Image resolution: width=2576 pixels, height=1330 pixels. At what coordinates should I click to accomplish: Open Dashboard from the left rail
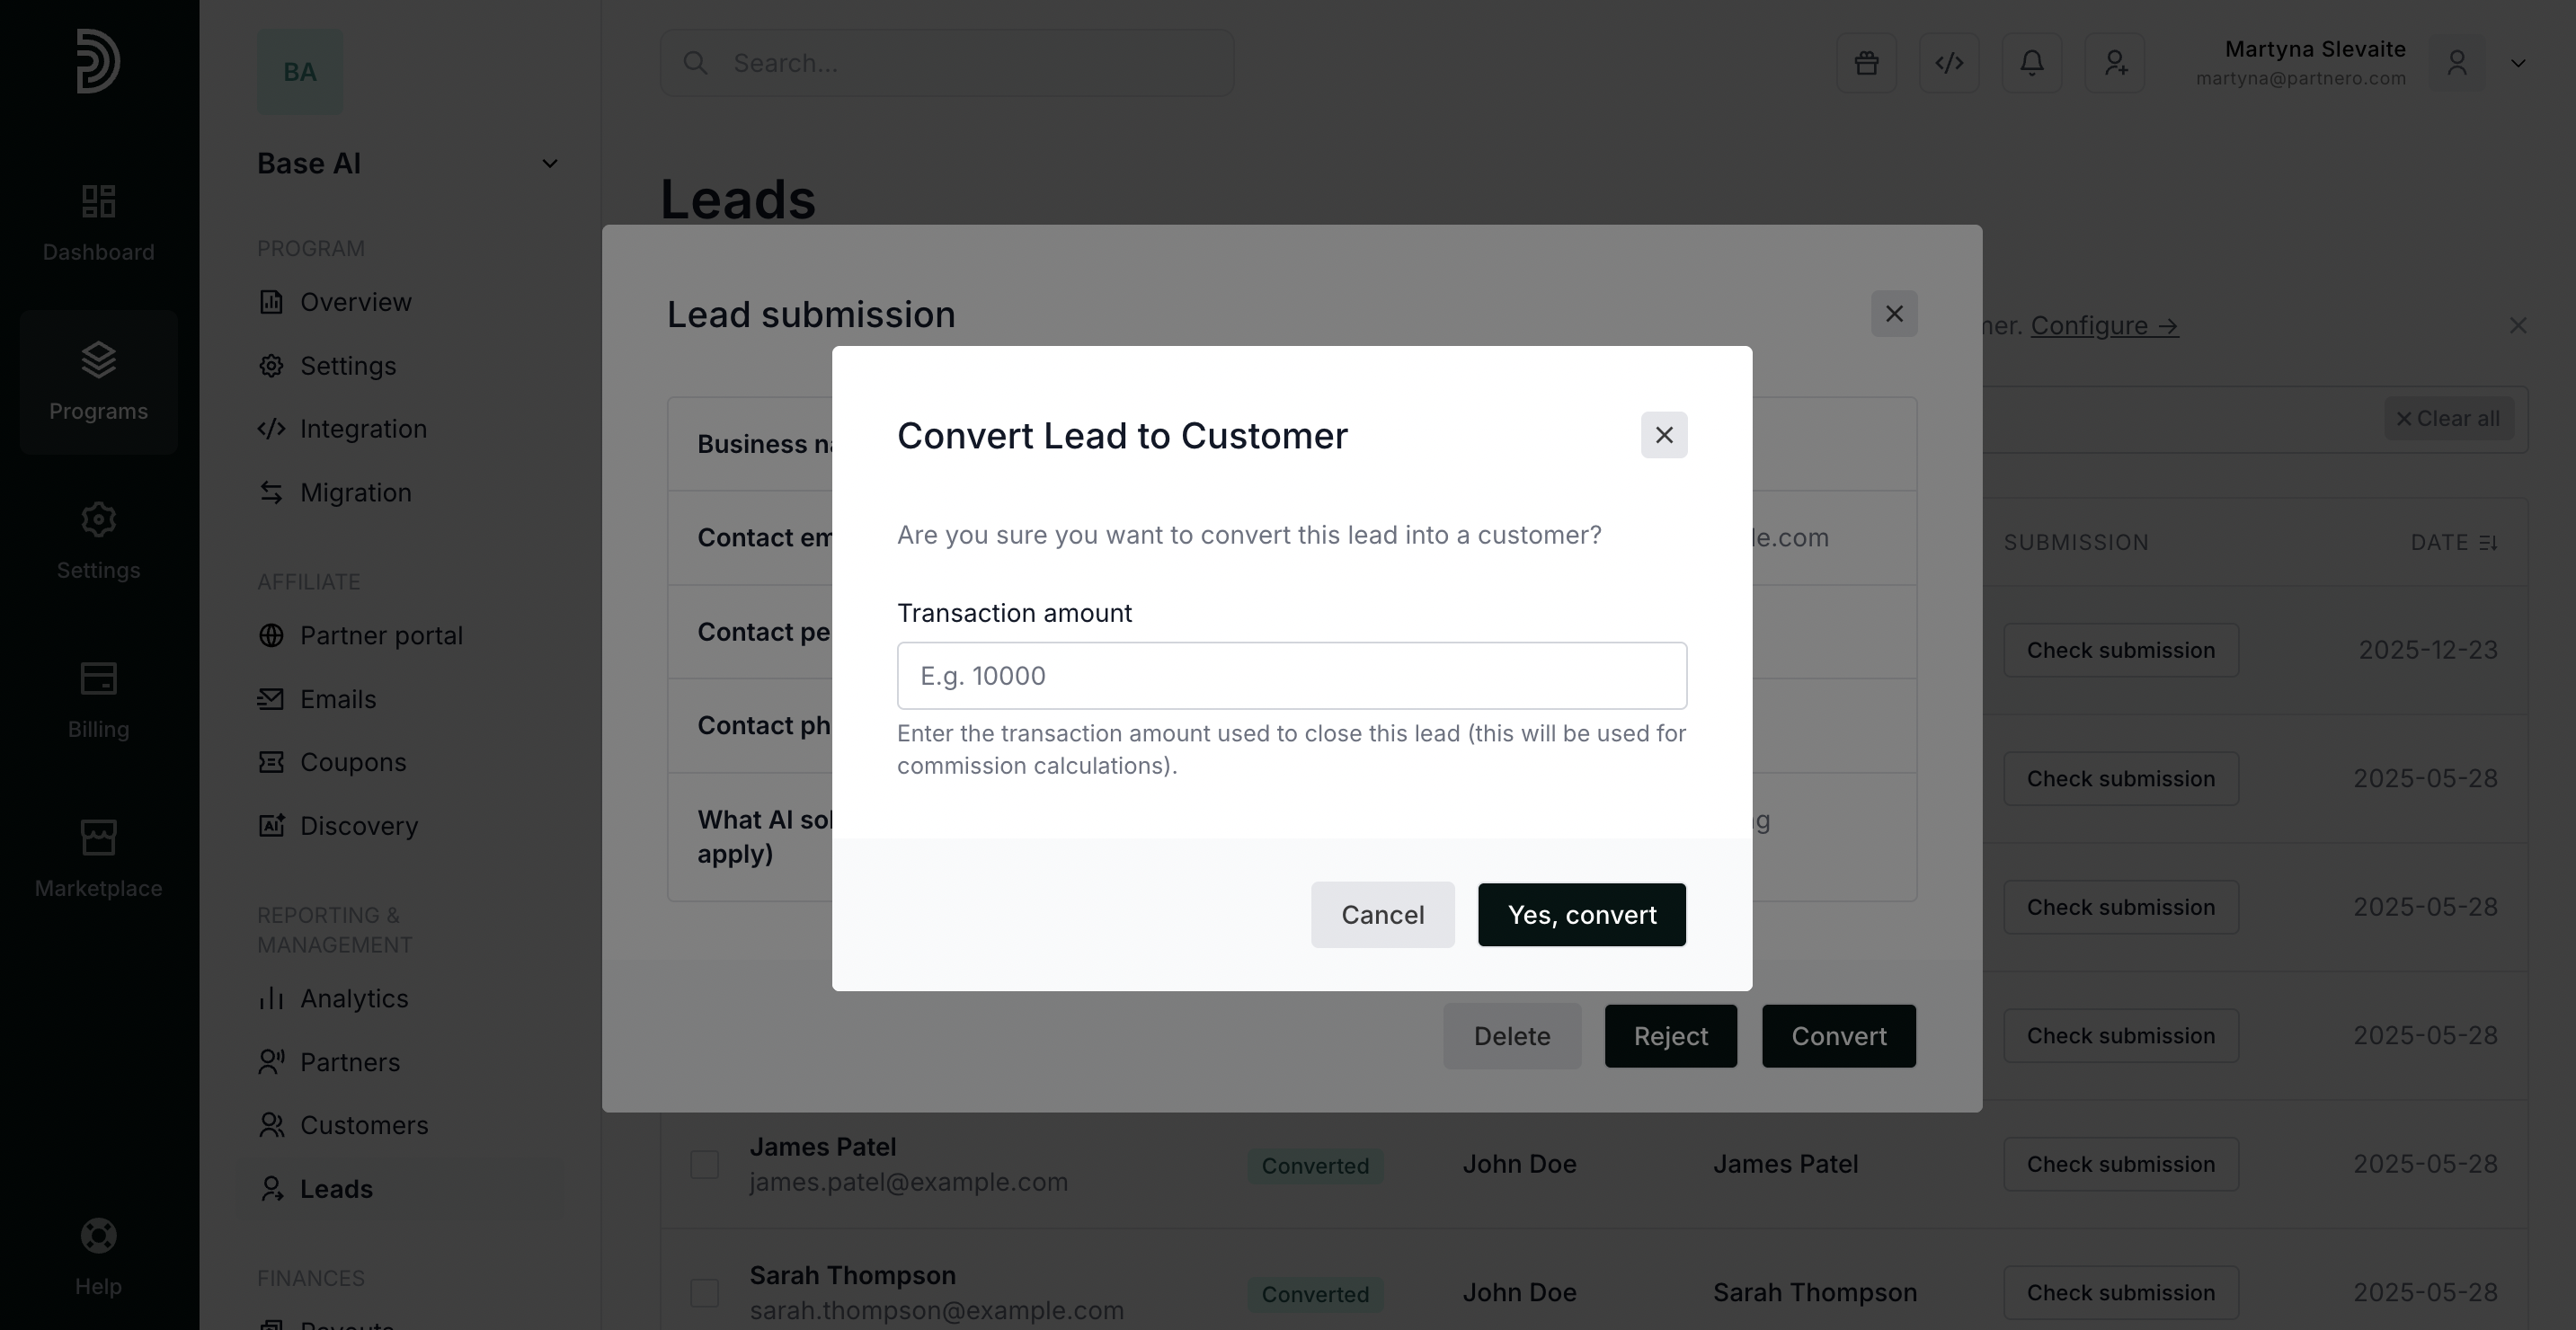98,222
